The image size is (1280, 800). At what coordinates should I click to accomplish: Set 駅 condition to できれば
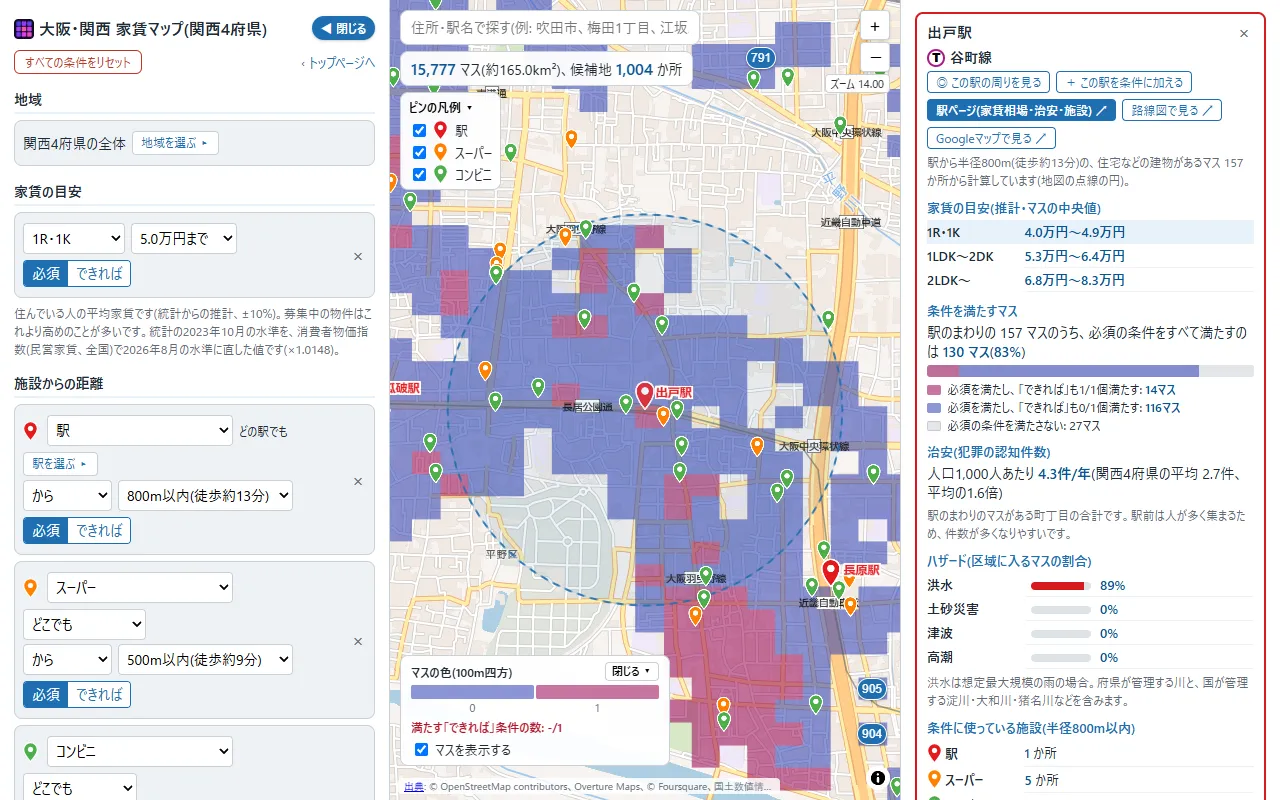click(x=99, y=530)
